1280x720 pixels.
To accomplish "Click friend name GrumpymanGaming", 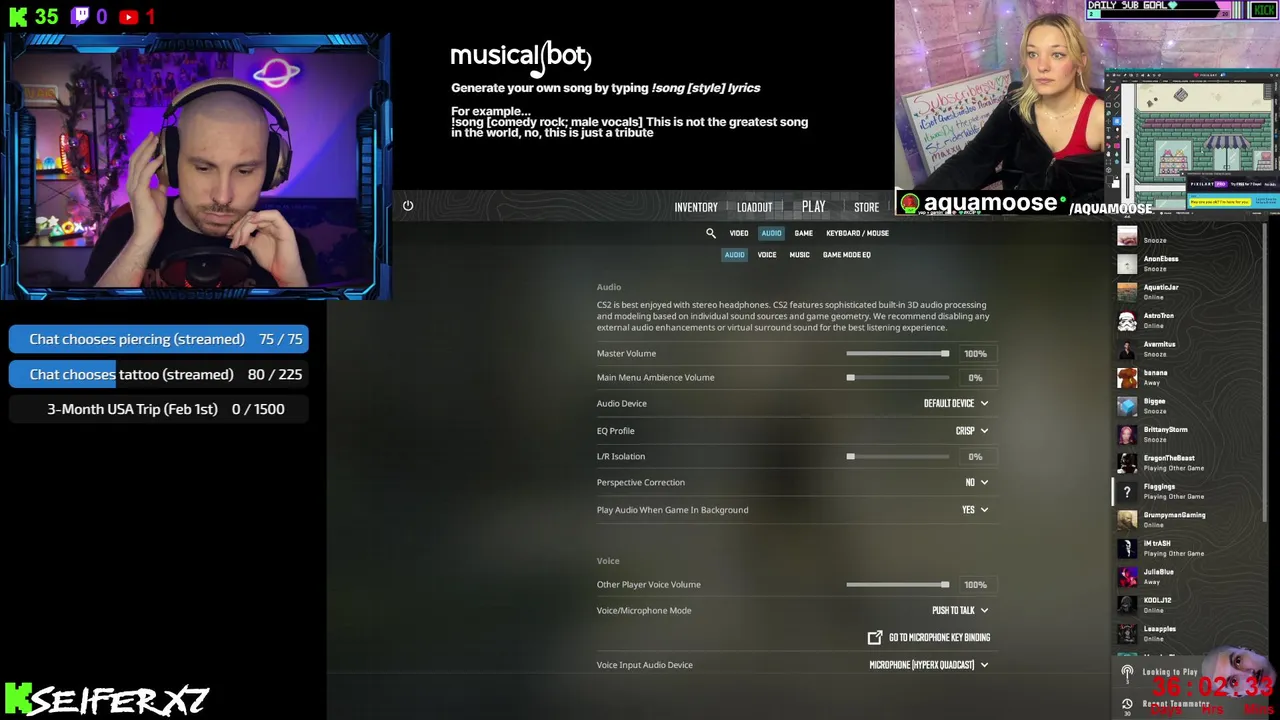I will (1174, 515).
